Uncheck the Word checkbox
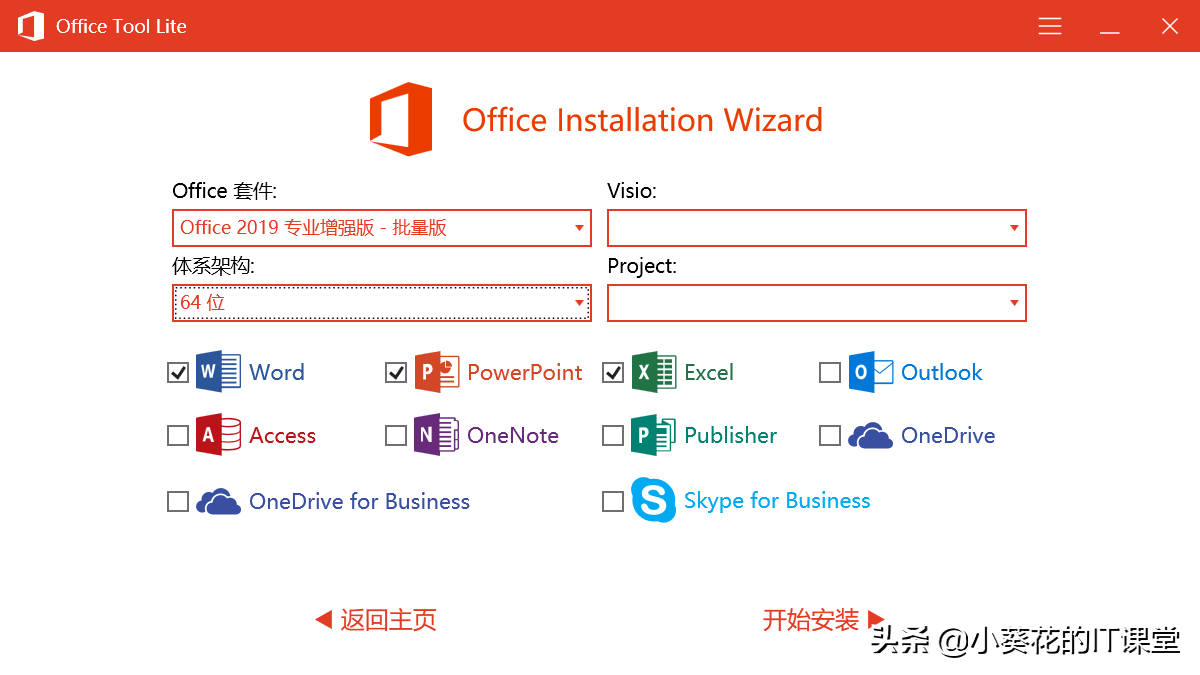Image resolution: width=1200 pixels, height=675 pixels. coord(178,373)
